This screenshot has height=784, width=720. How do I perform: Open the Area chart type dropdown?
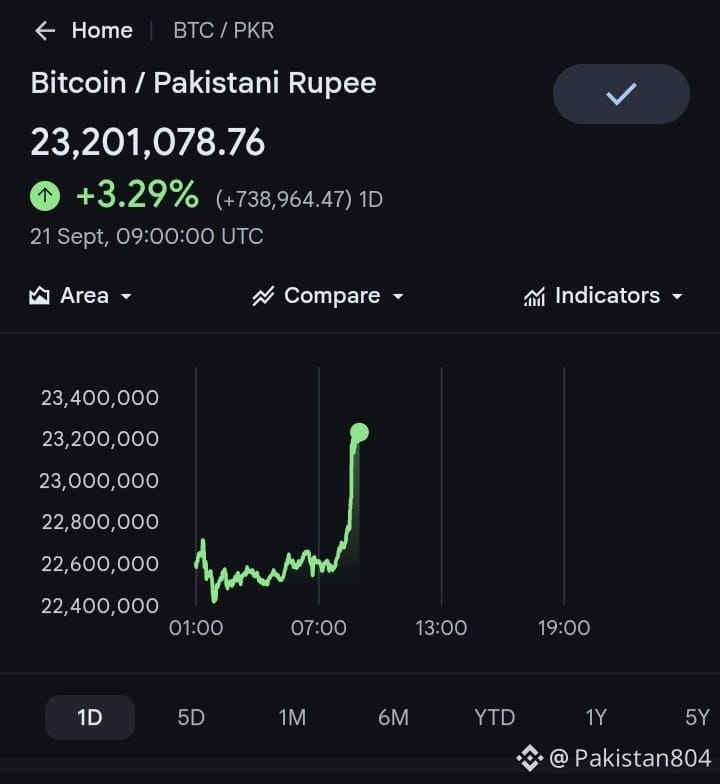[126, 296]
